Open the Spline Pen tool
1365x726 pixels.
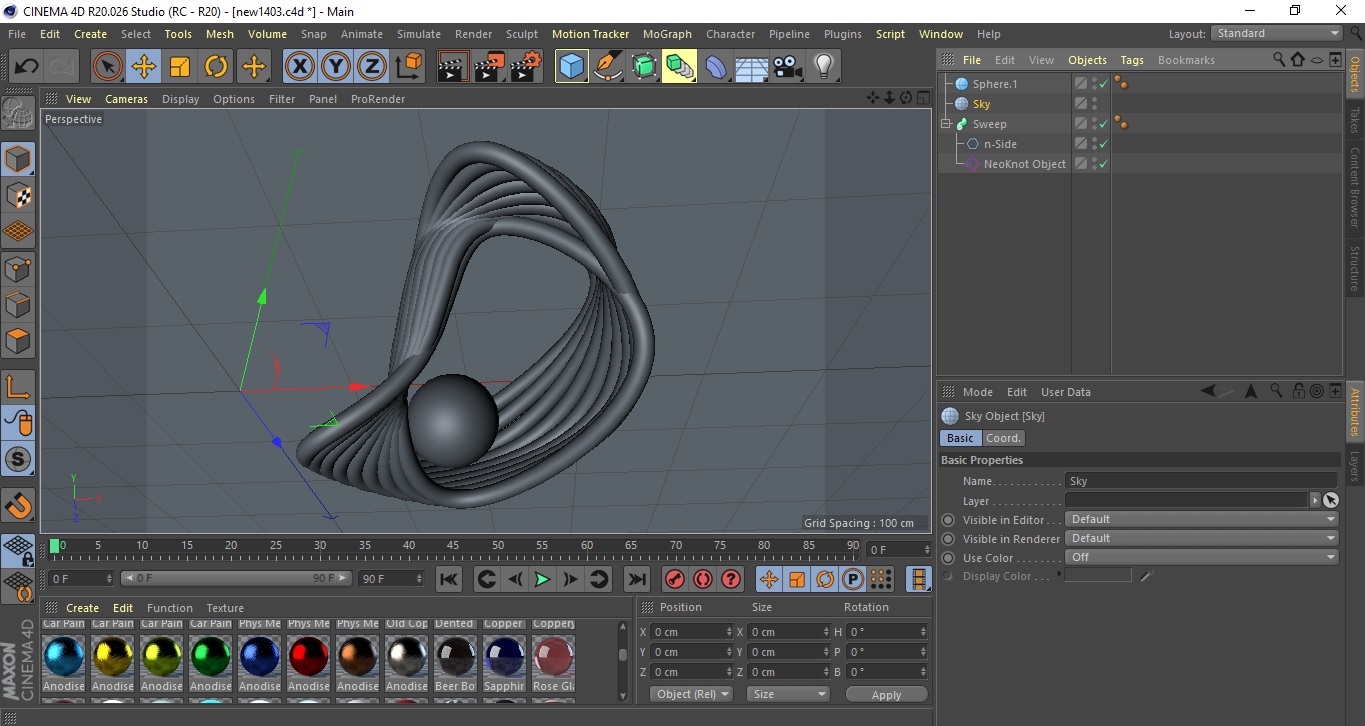click(608, 67)
